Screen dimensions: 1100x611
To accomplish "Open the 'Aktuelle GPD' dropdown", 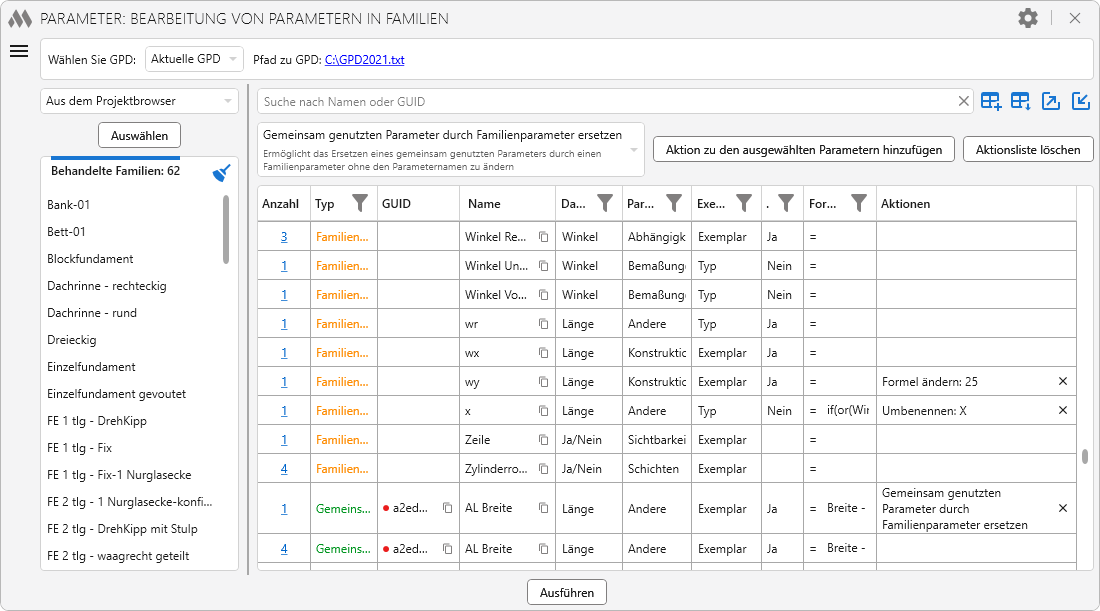I will point(194,59).
